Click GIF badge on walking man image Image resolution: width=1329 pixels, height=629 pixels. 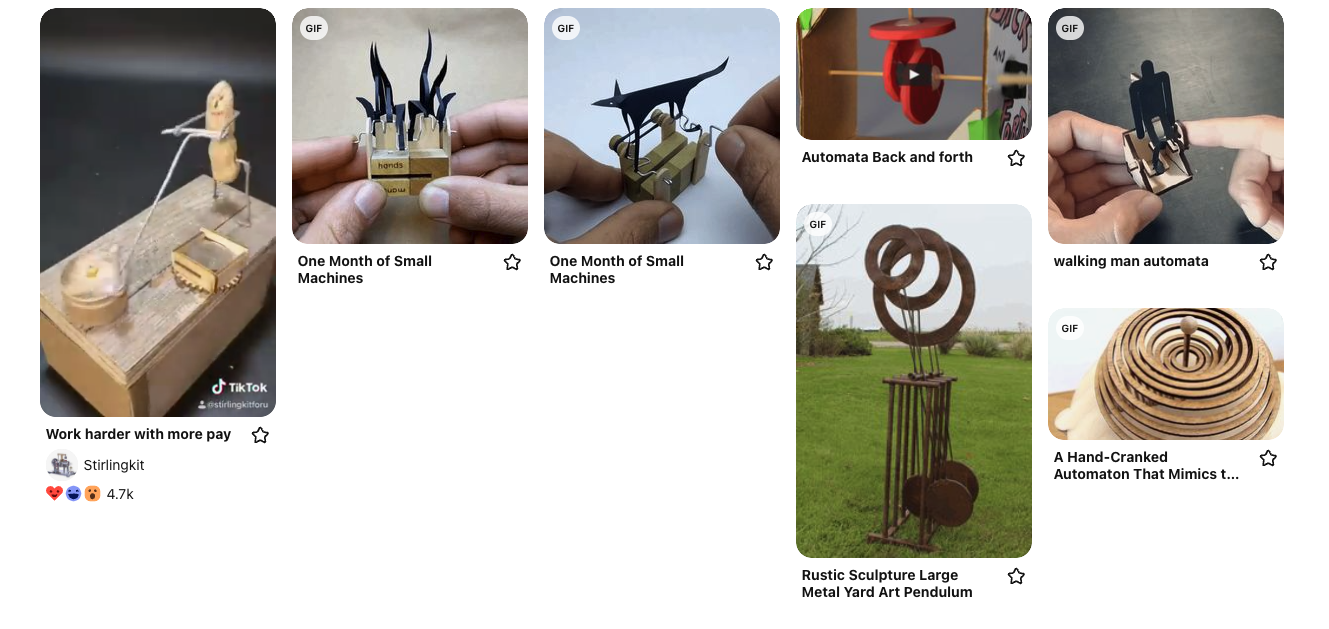pos(1070,28)
